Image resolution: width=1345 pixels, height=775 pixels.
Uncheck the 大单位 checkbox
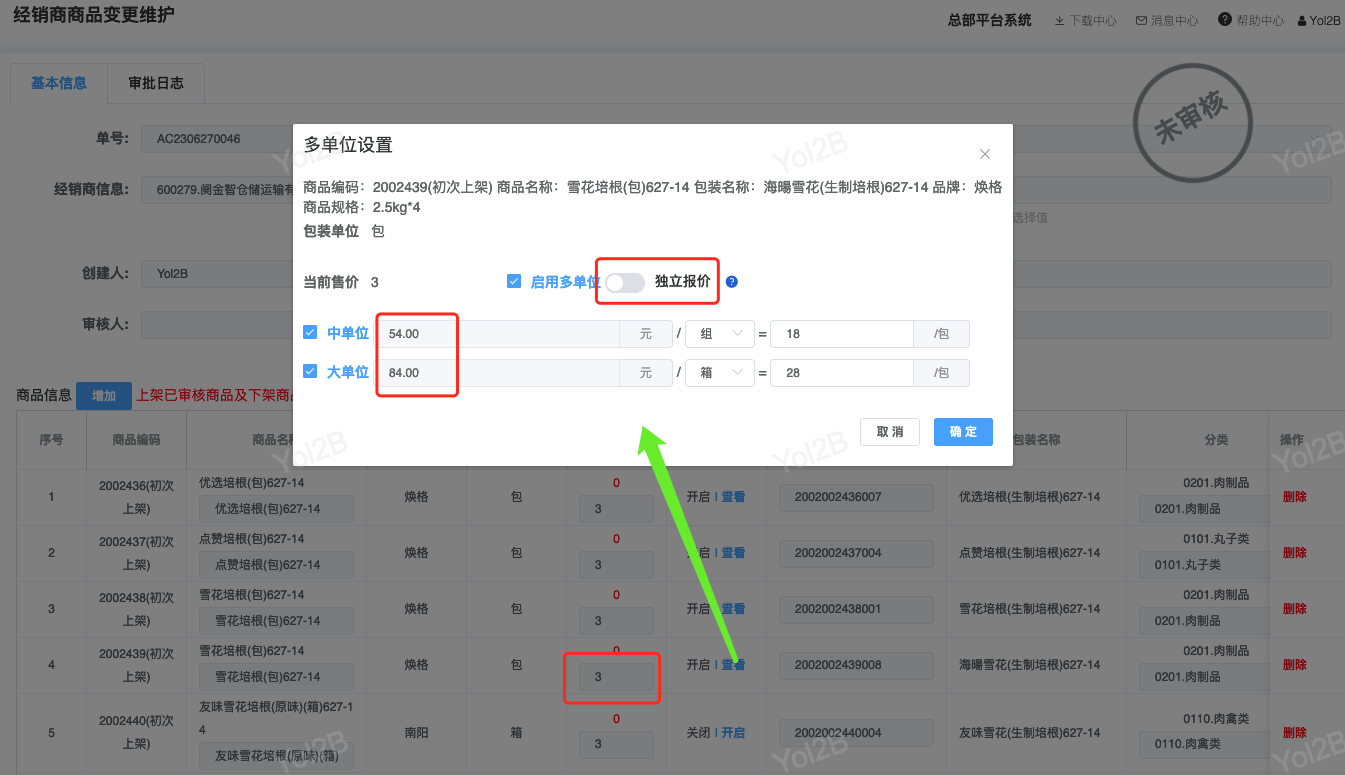[310, 372]
